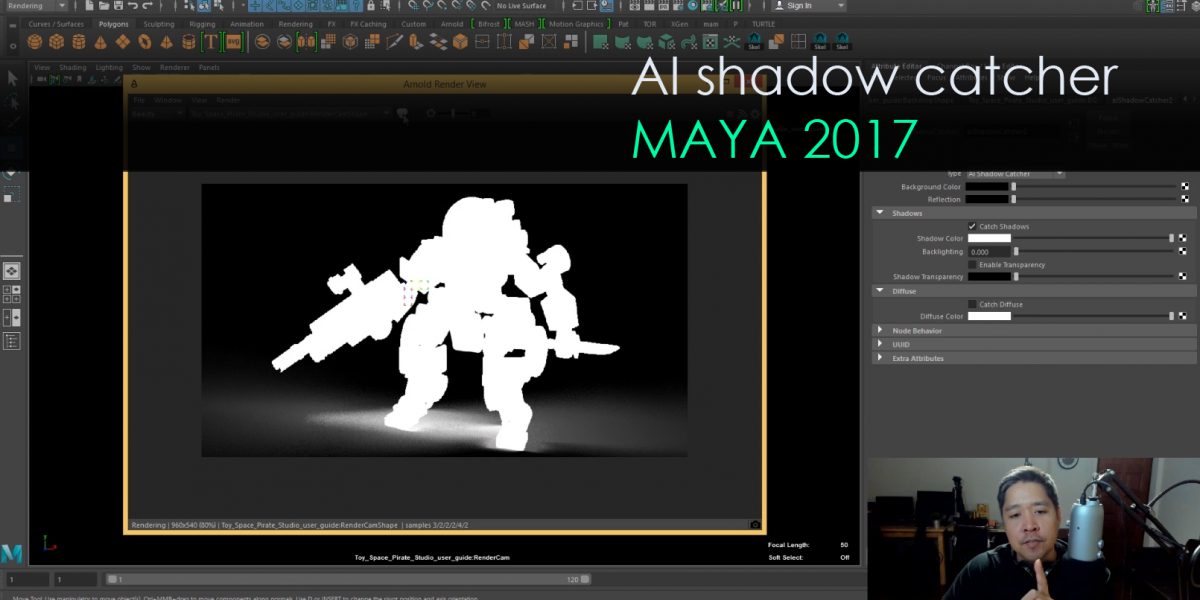Click the SVG import shelf icon
Viewport: 1200px width, 600px height.
[x=232, y=42]
